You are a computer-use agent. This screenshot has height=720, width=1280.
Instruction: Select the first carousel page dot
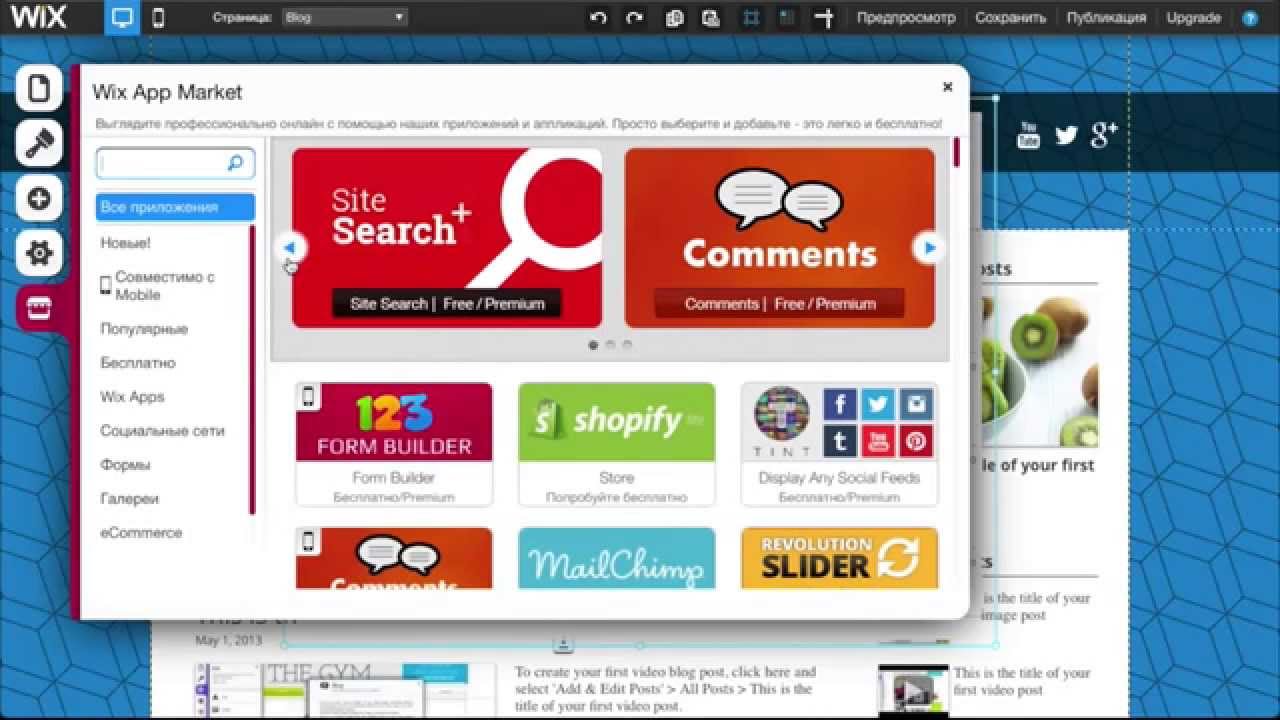point(593,345)
